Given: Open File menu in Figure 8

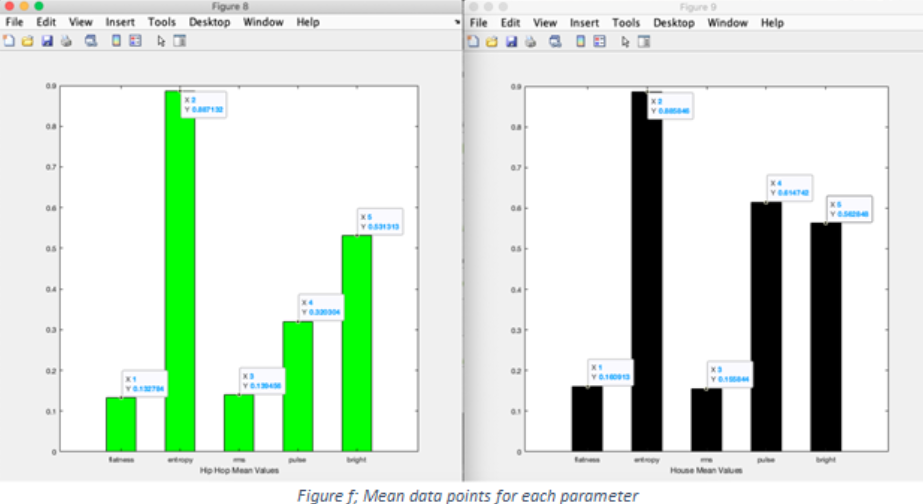Looking at the screenshot, I should tap(14, 22).
